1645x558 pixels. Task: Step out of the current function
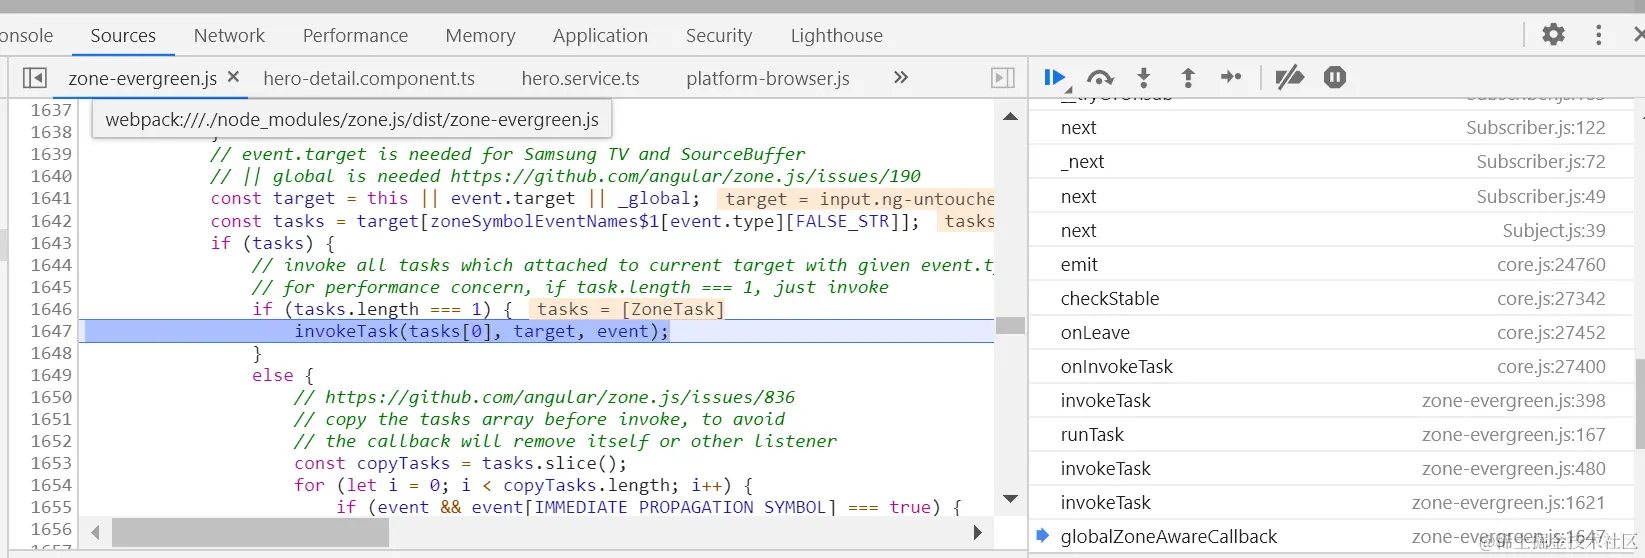tap(1188, 77)
